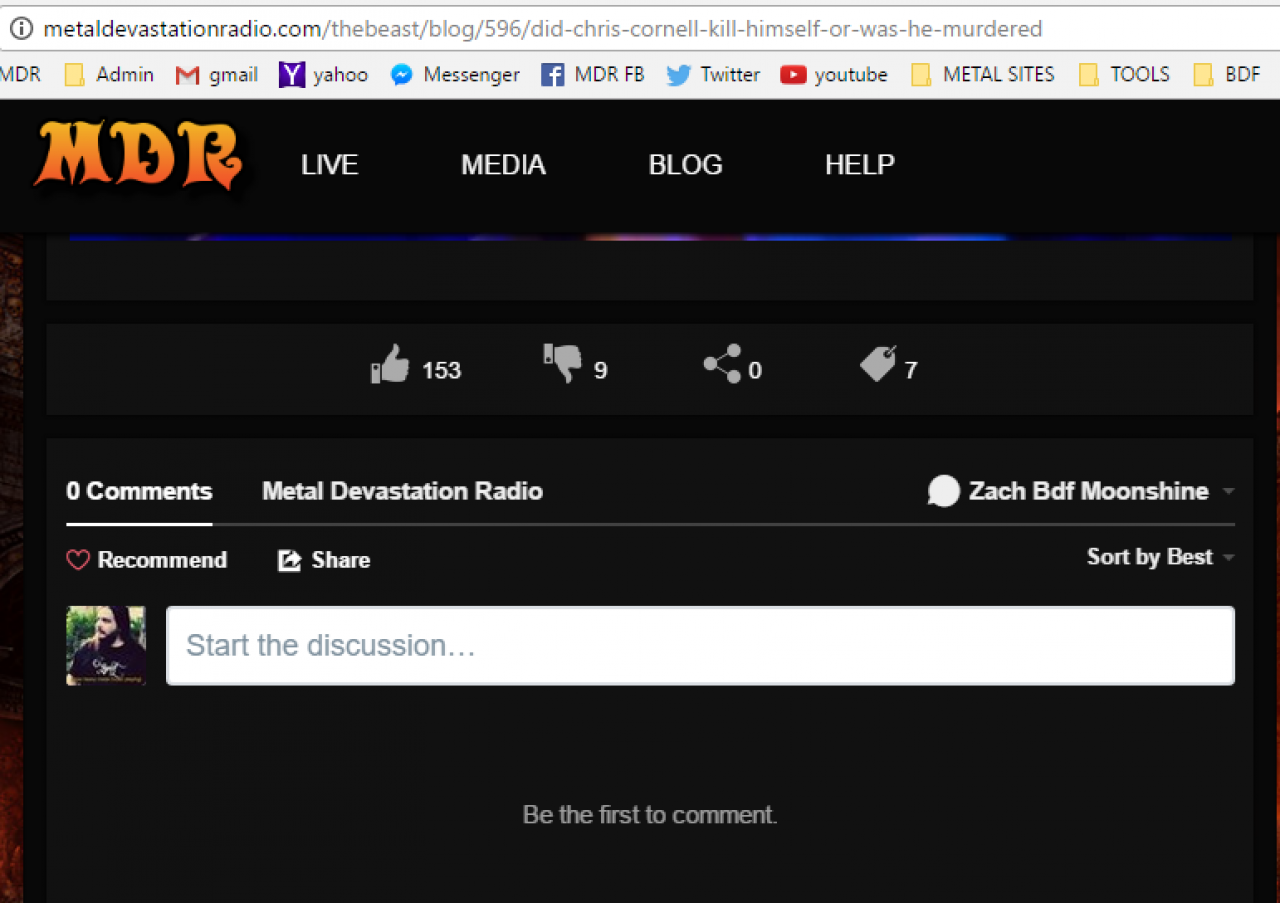Click the Share button under comments

tap(324, 560)
